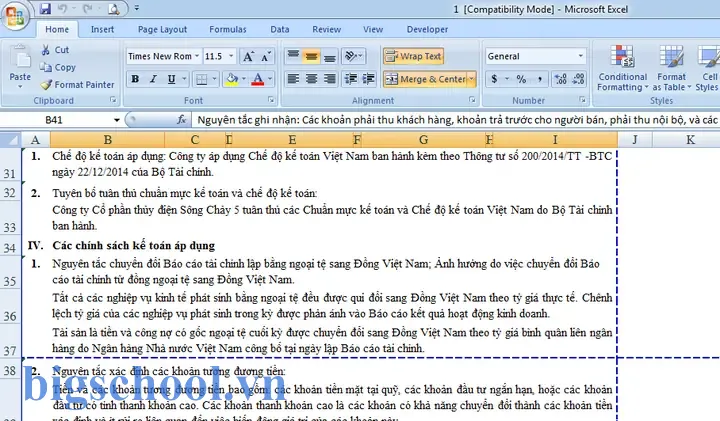Open Conditional Formatting menu
This screenshot has height=421, width=720.
point(623,68)
